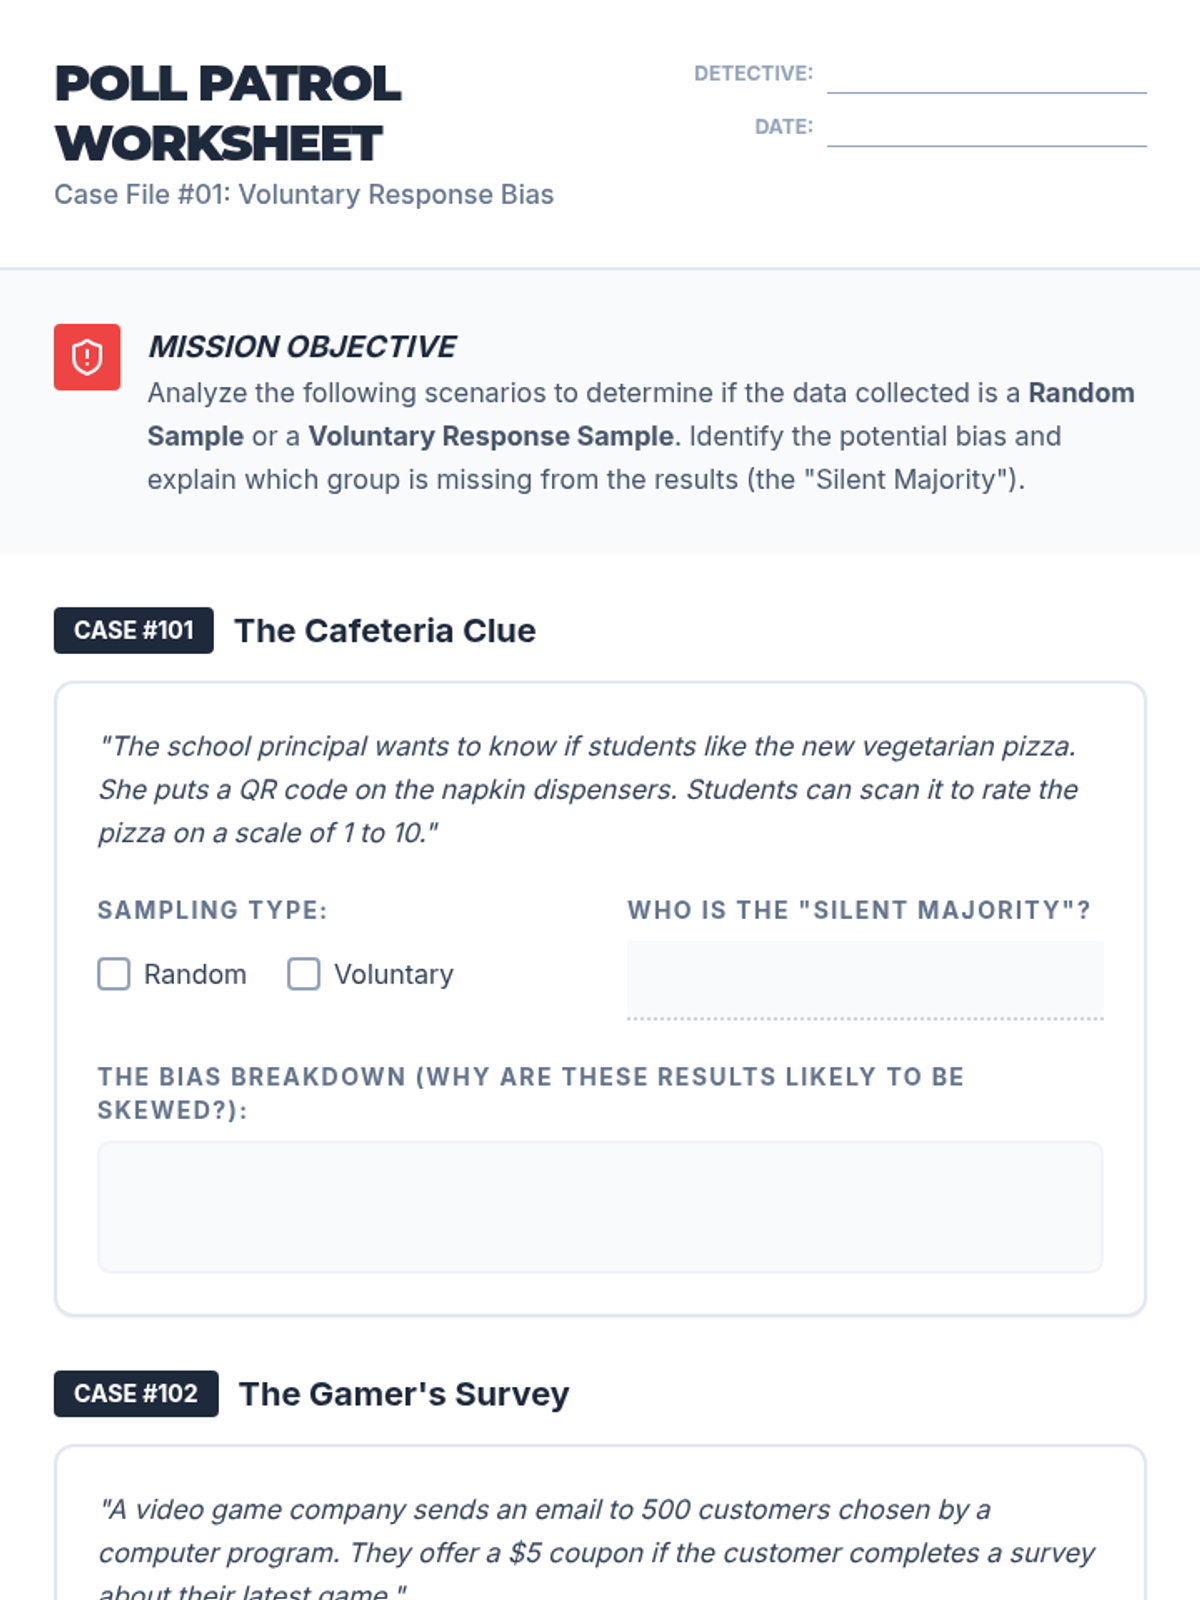
Task: Click the Random checkbox label text
Action: coord(195,974)
